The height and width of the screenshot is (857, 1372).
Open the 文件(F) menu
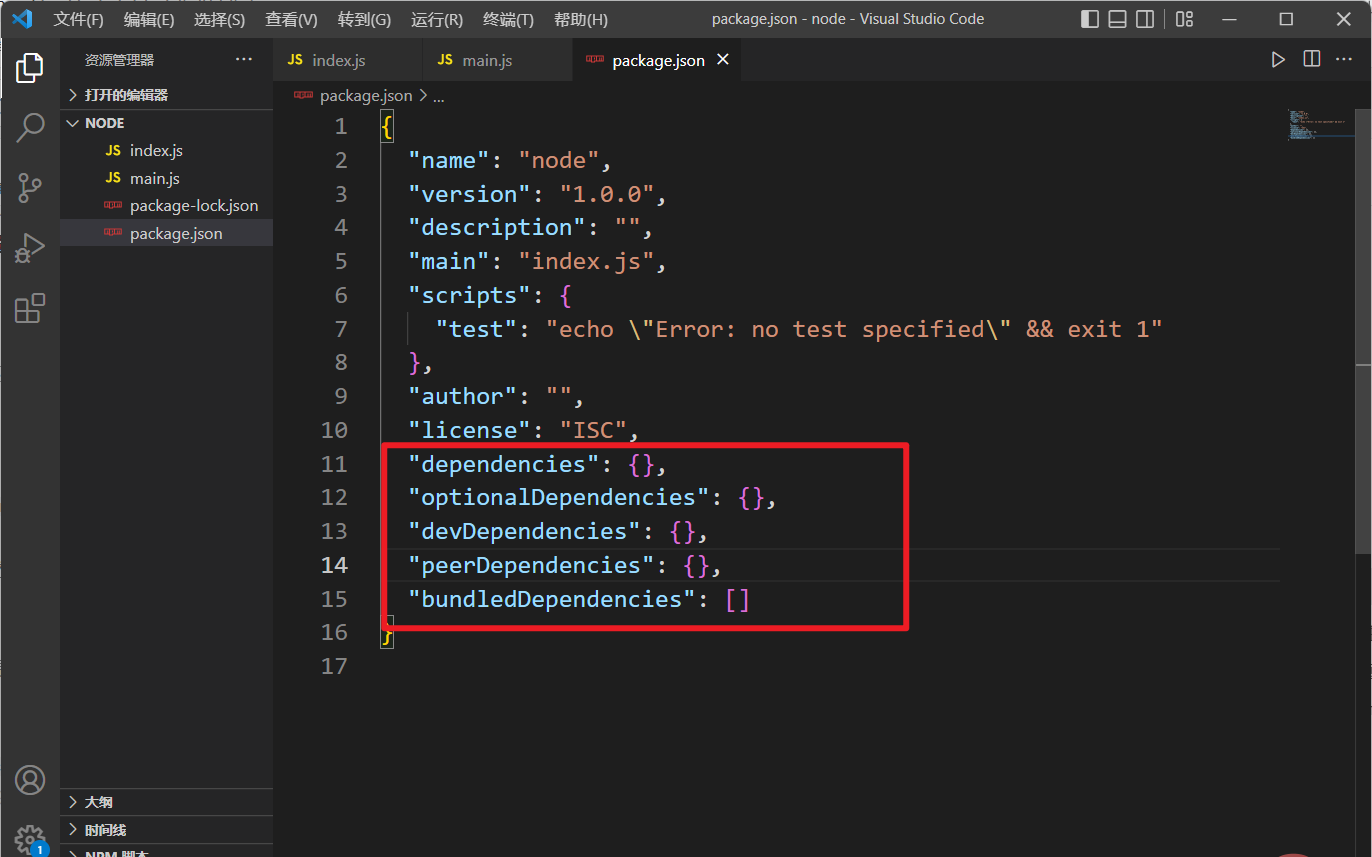(78, 20)
